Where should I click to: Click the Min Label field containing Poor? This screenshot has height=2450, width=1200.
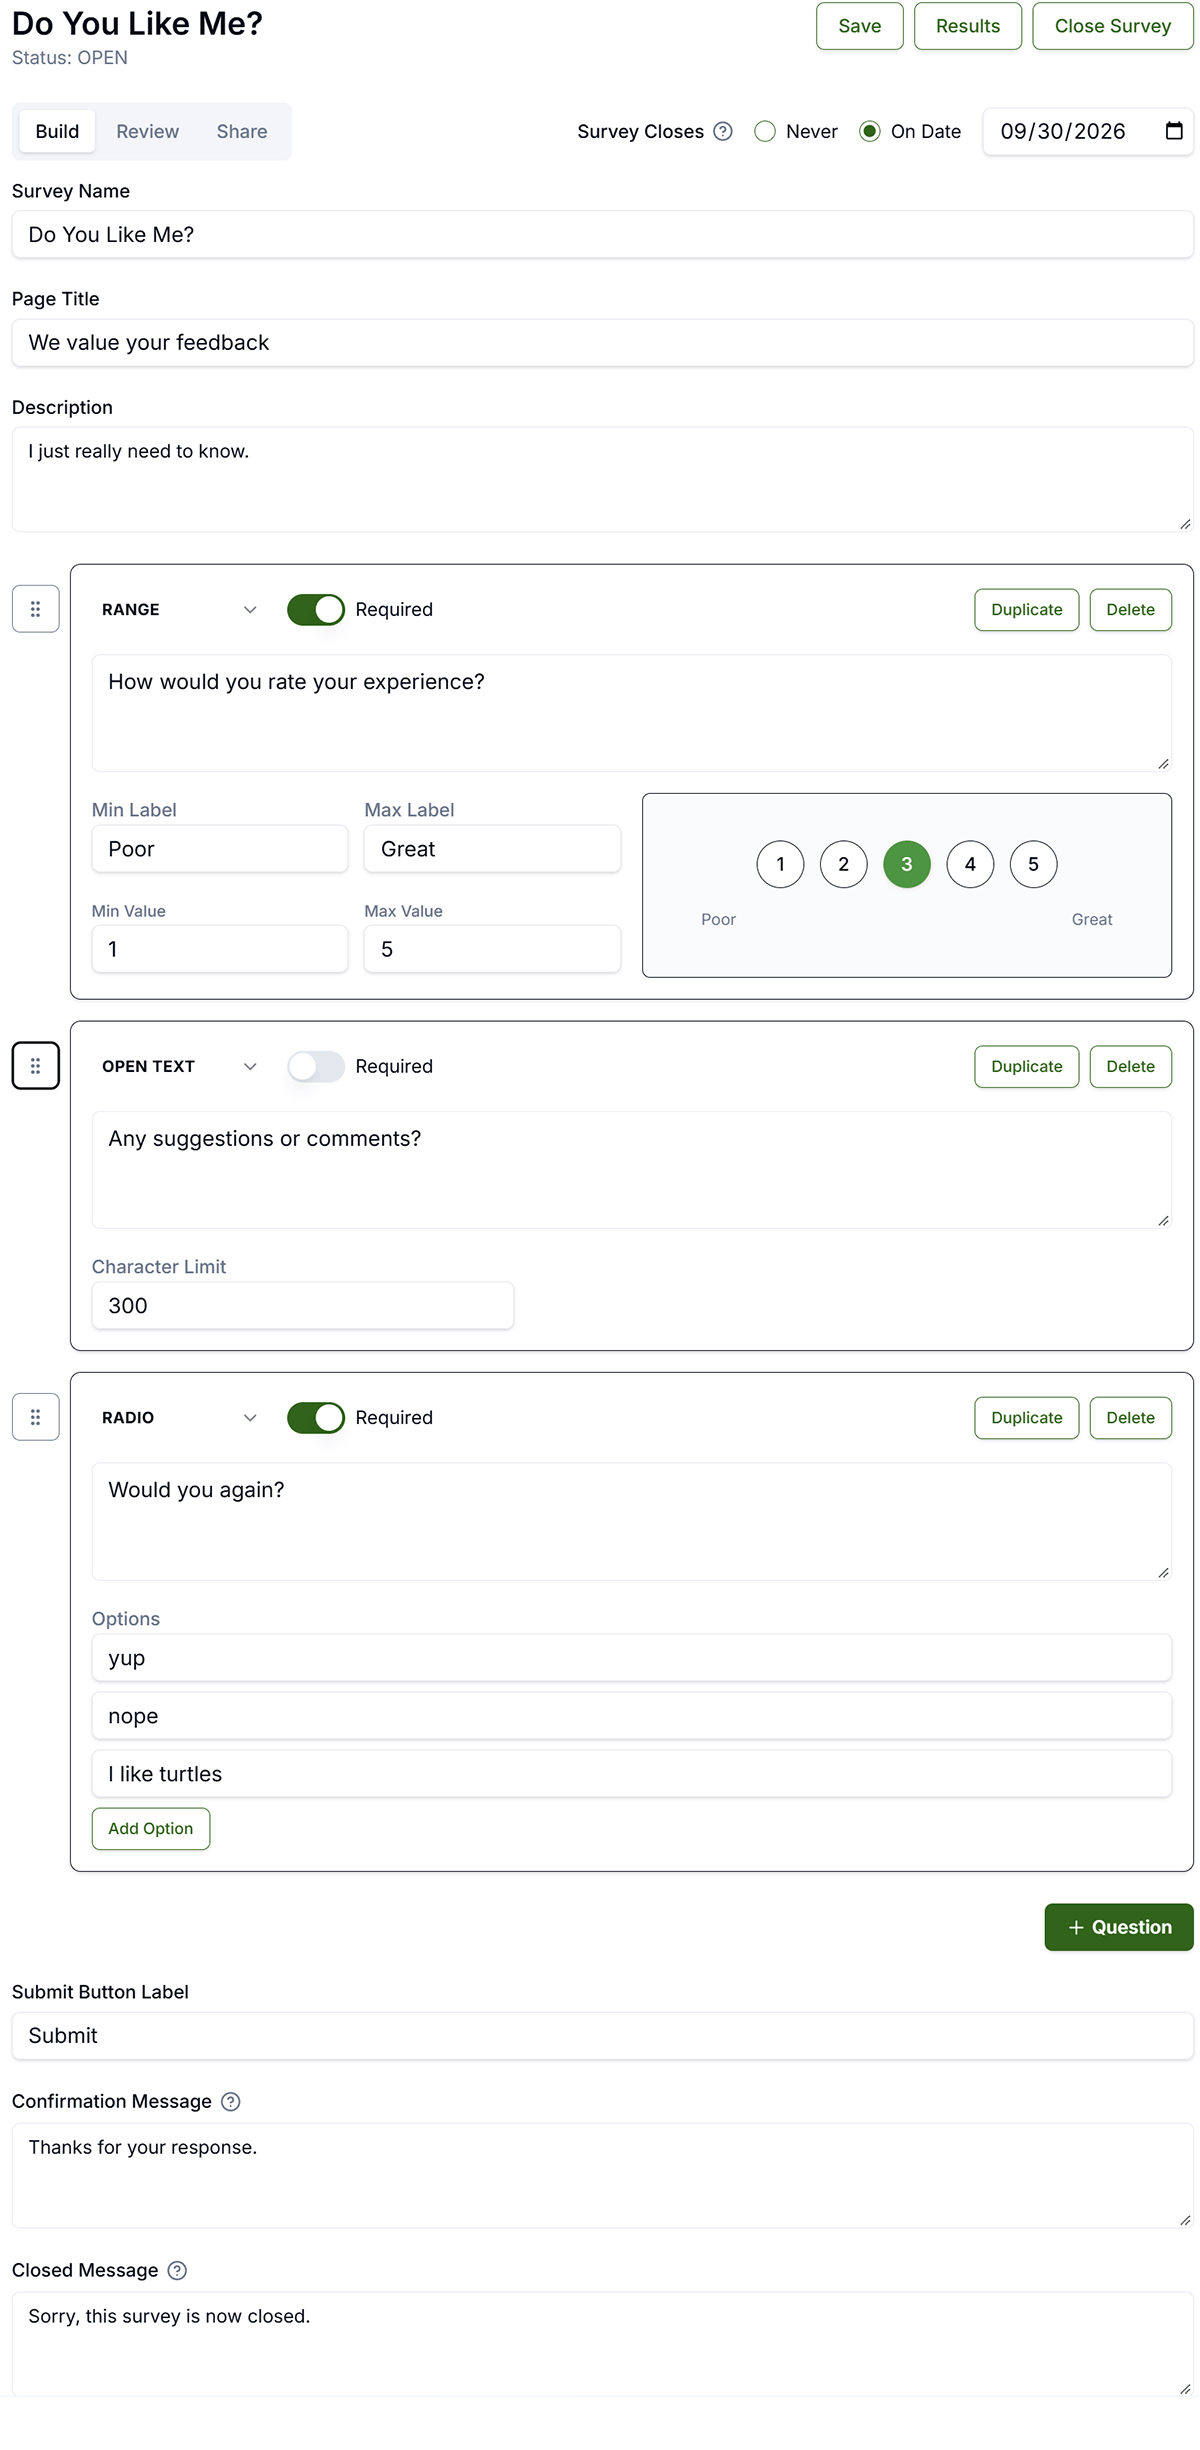click(220, 848)
